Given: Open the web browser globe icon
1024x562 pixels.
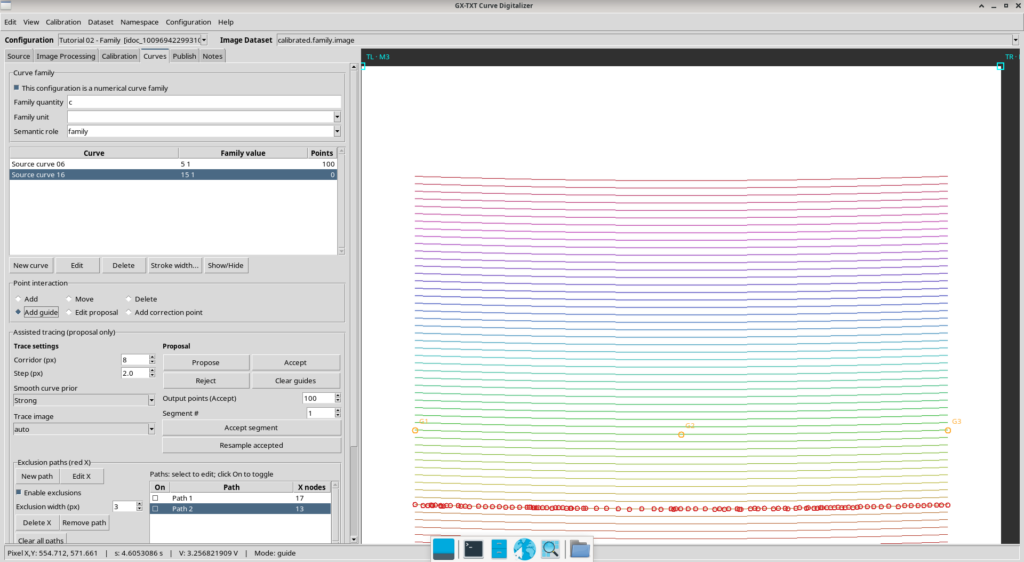Looking at the screenshot, I should coord(524,549).
